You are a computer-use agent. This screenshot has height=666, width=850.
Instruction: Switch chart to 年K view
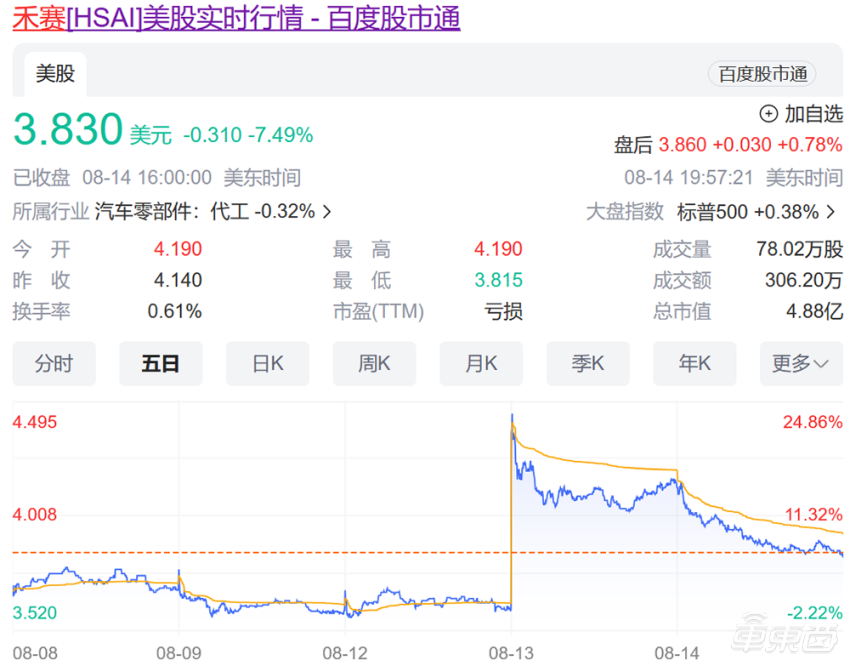point(695,364)
